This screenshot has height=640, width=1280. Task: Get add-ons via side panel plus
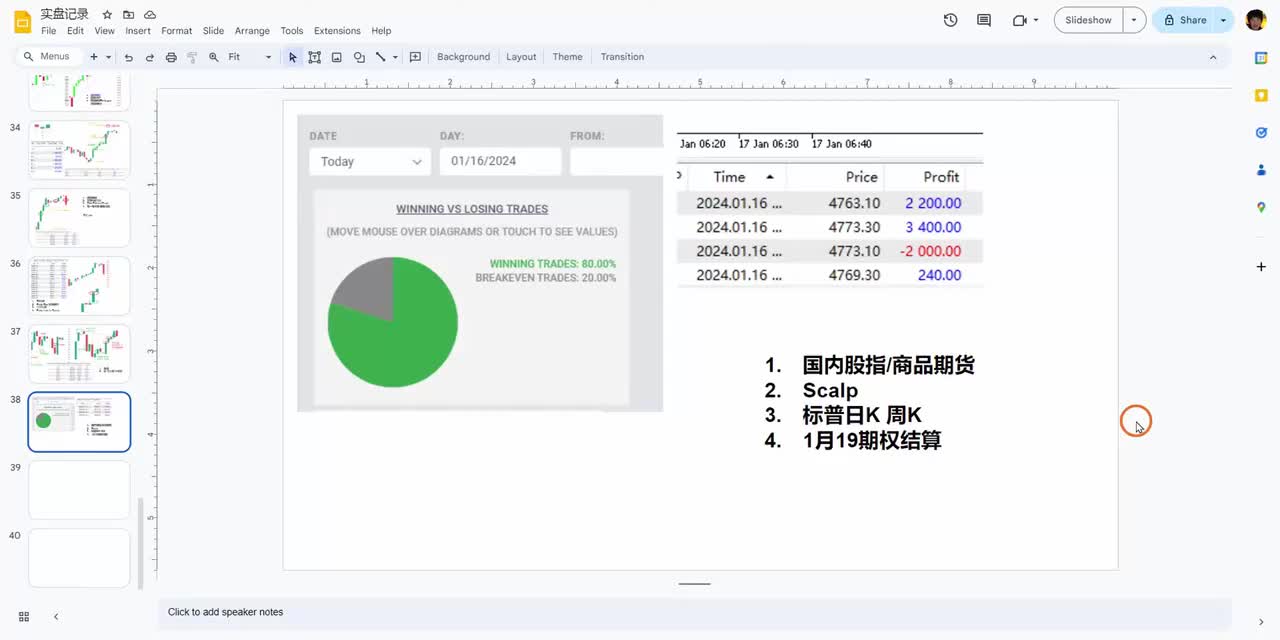(1261, 267)
